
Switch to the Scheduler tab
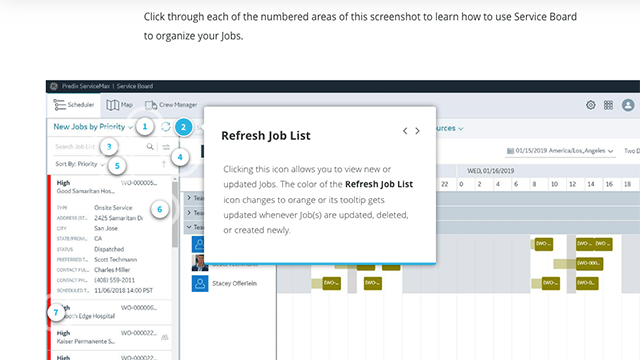click(74, 105)
